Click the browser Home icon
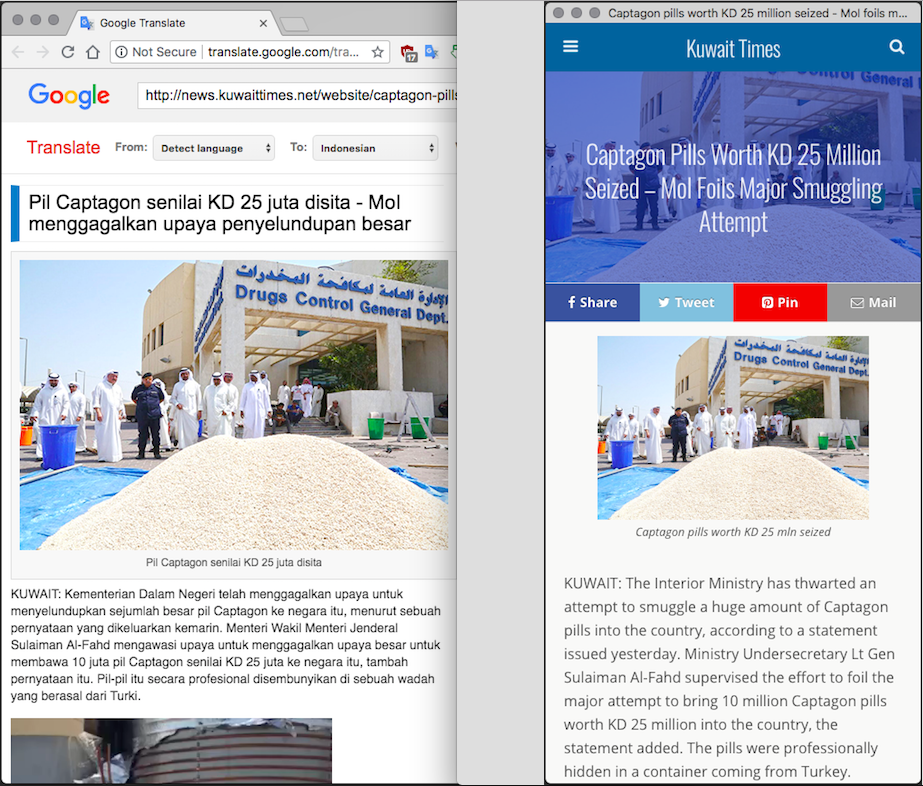This screenshot has width=923, height=786. click(x=92, y=52)
